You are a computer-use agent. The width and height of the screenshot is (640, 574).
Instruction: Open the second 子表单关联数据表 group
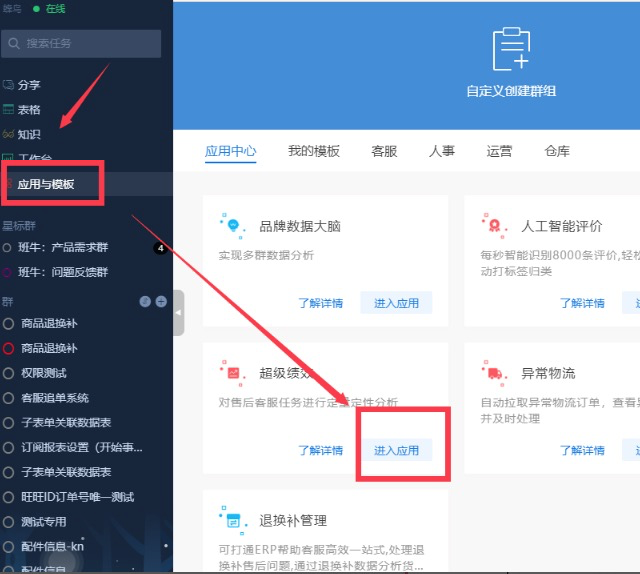[66, 472]
